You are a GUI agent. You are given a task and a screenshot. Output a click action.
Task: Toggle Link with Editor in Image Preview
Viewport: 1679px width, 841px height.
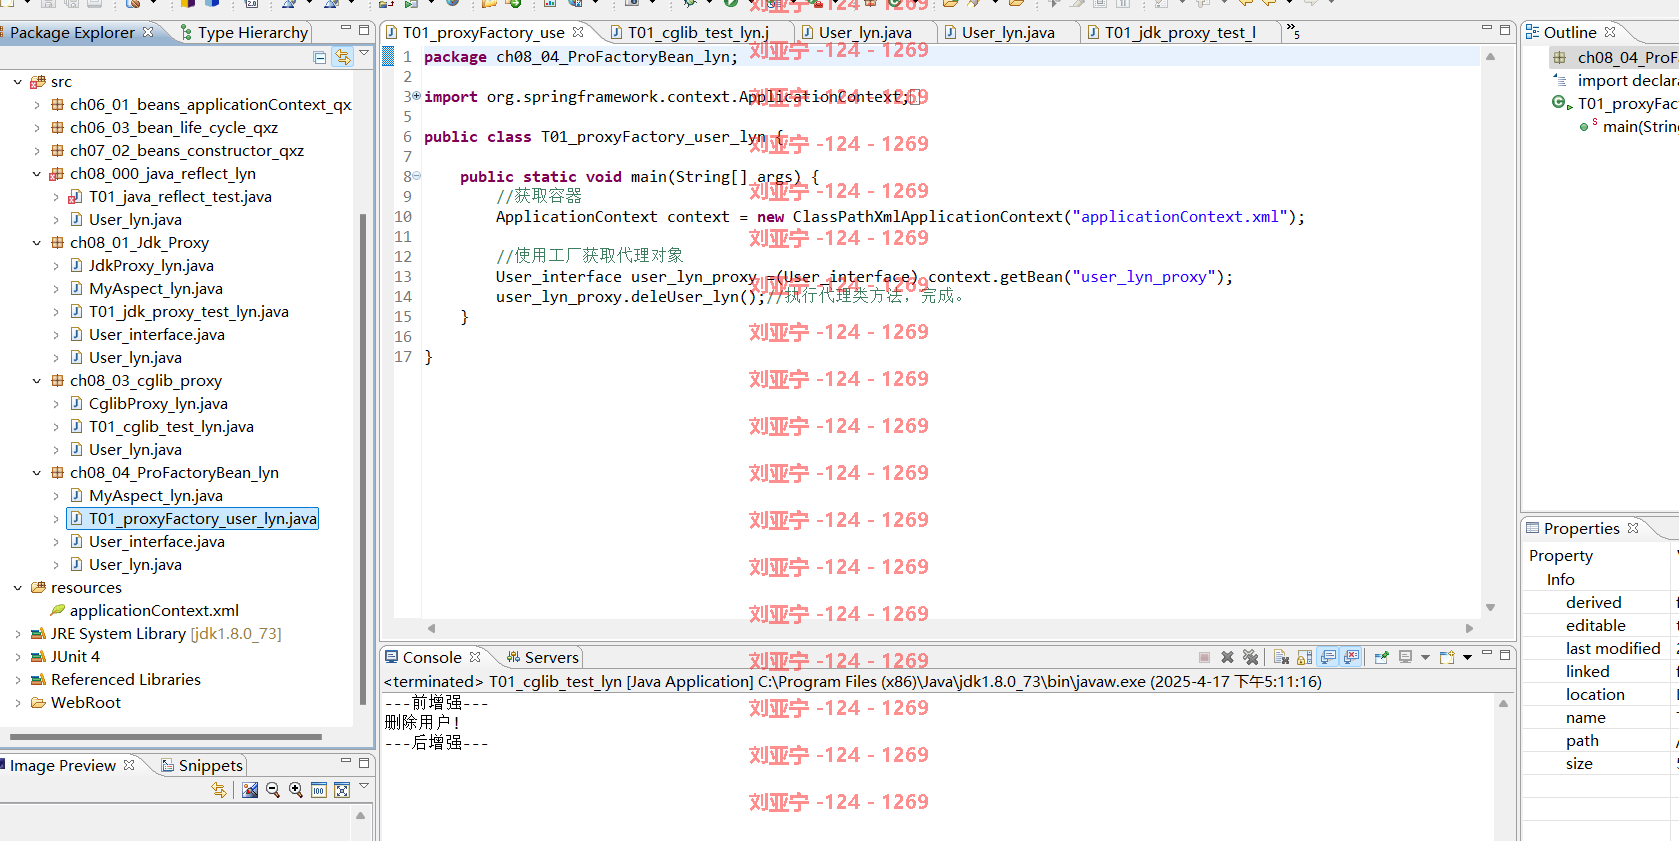click(219, 790)
